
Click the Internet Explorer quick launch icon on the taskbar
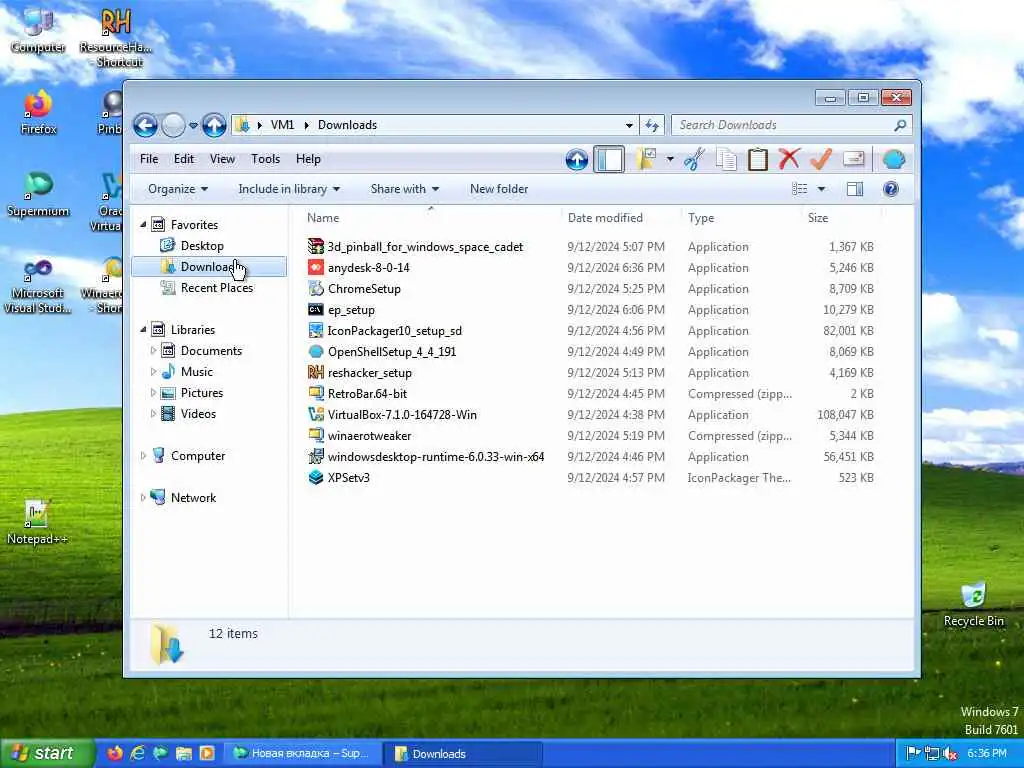[x=137, y=754]
